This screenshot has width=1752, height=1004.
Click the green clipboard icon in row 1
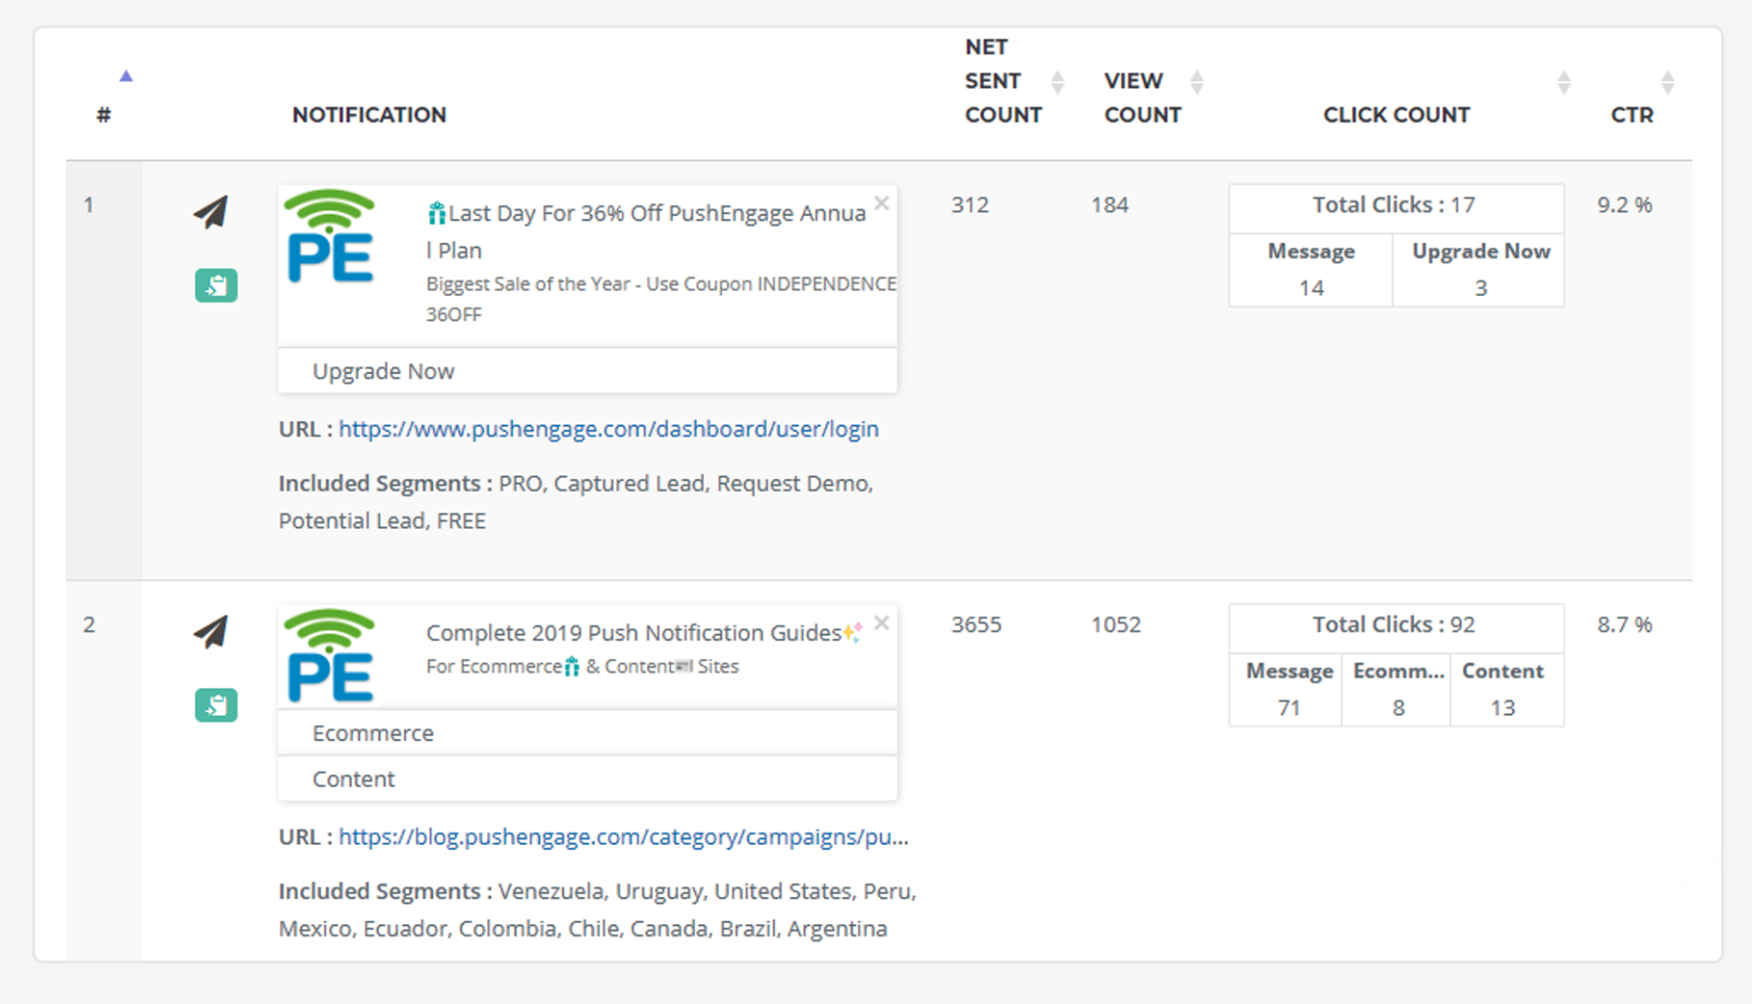click(216, 286)
